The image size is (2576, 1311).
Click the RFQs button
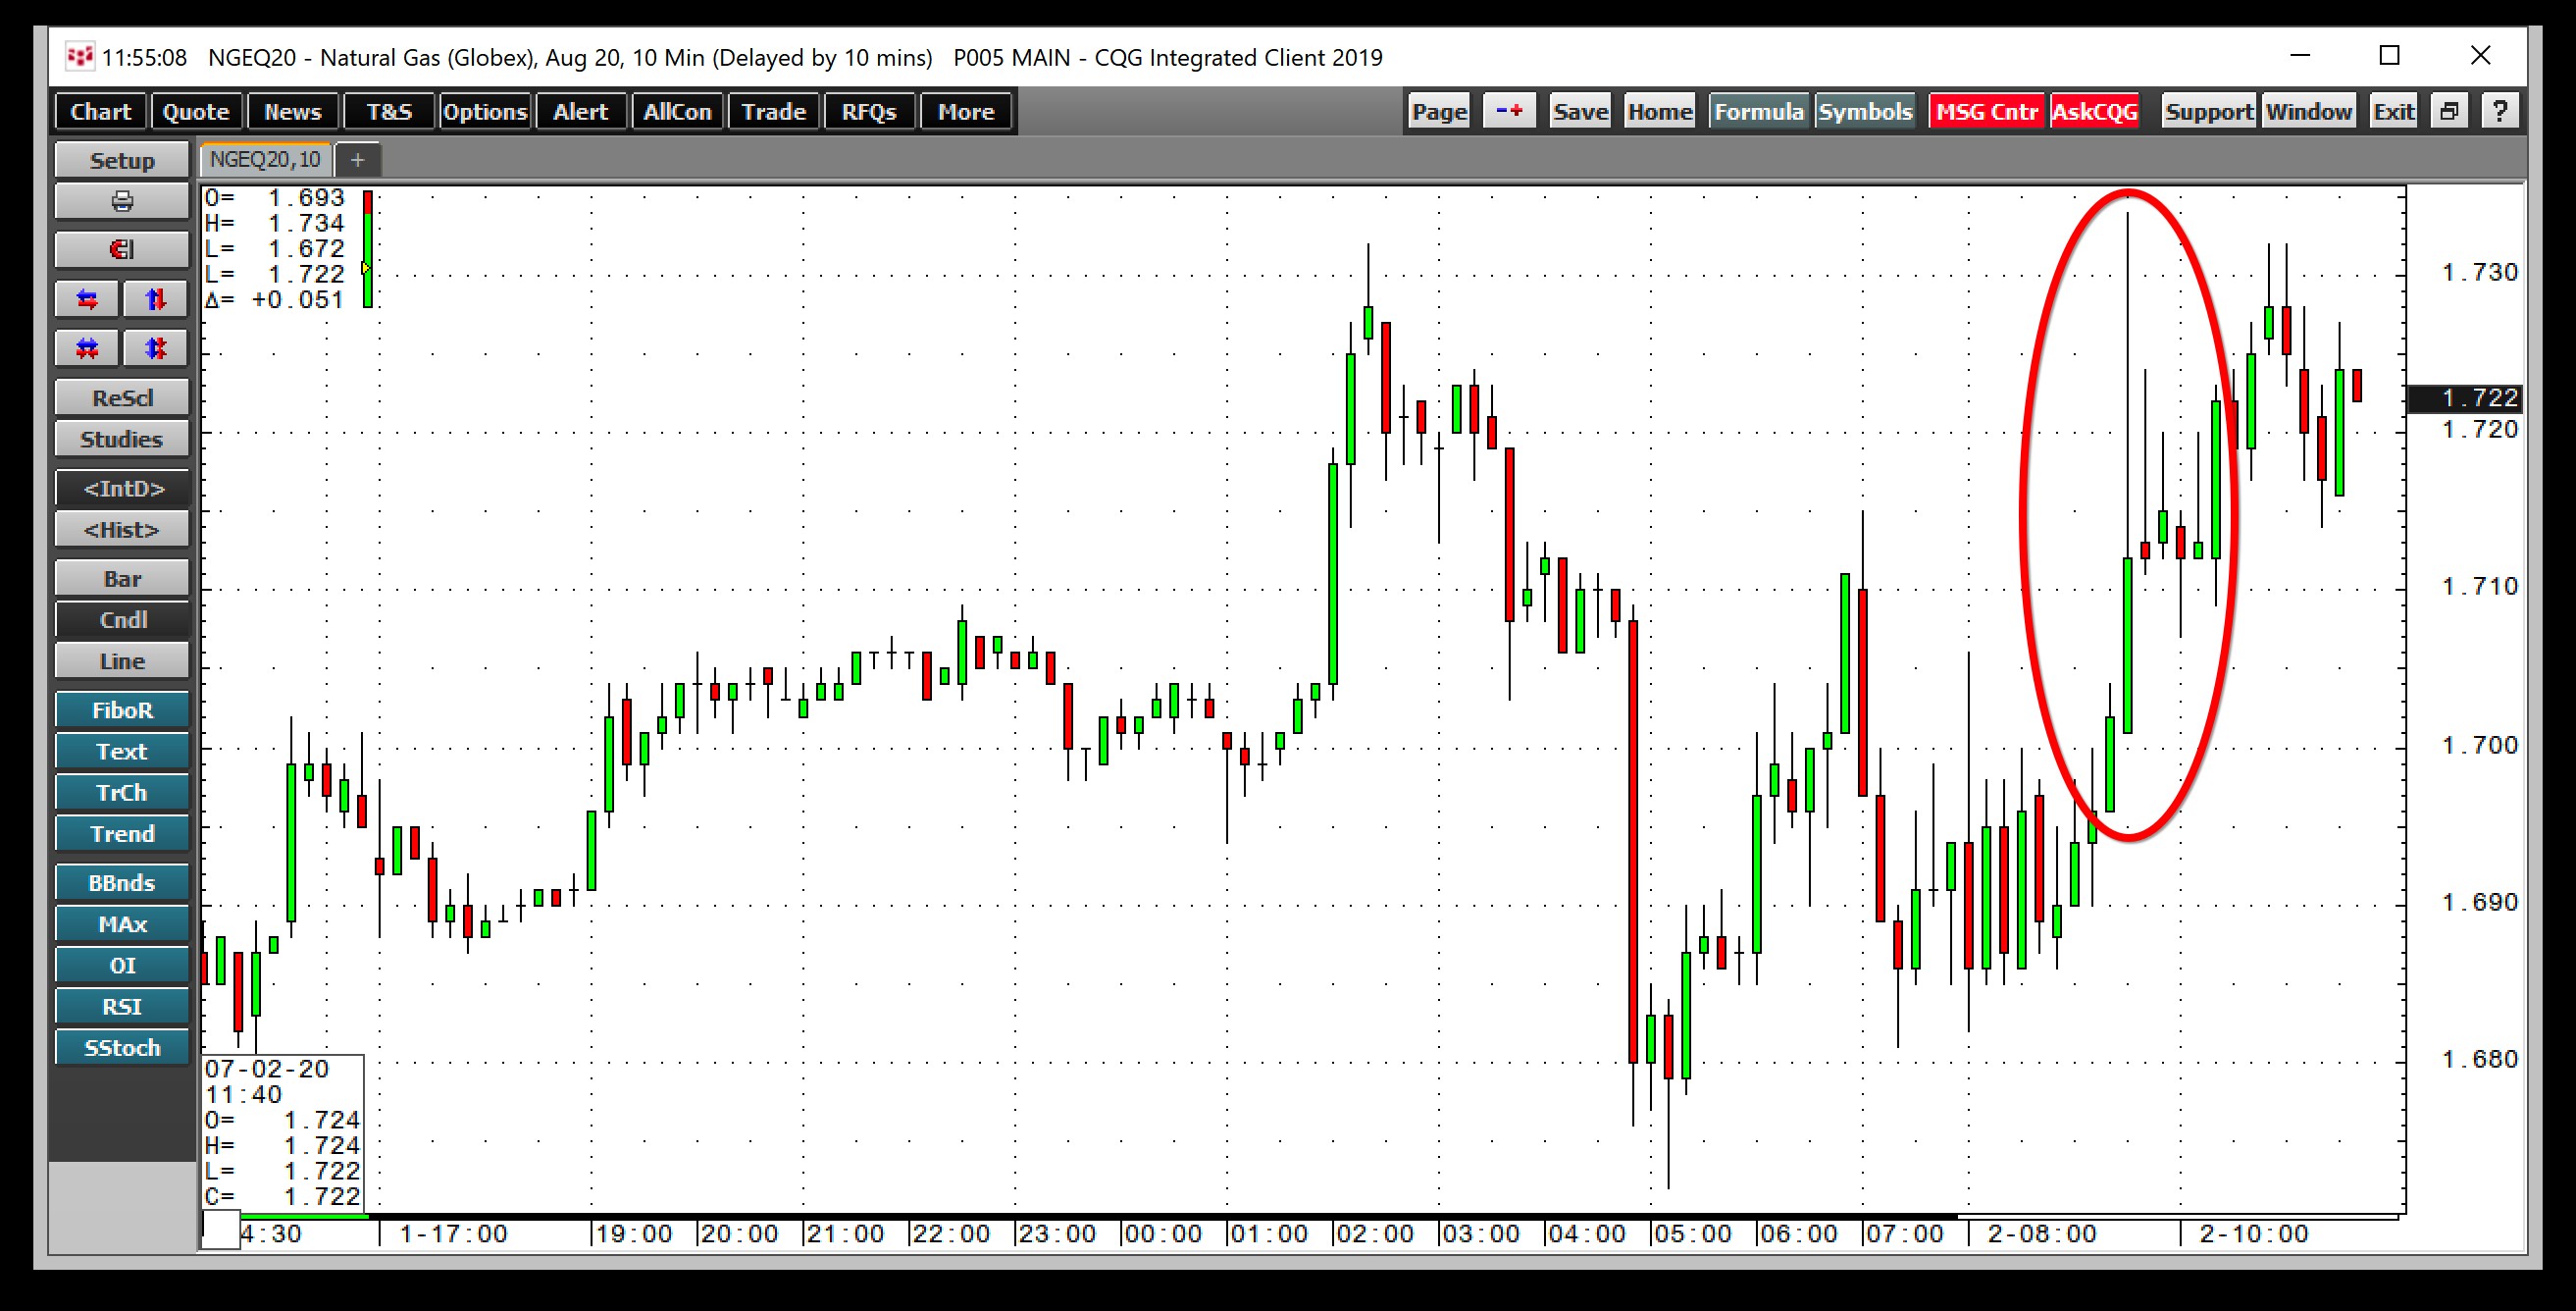[x=869, y=112]
